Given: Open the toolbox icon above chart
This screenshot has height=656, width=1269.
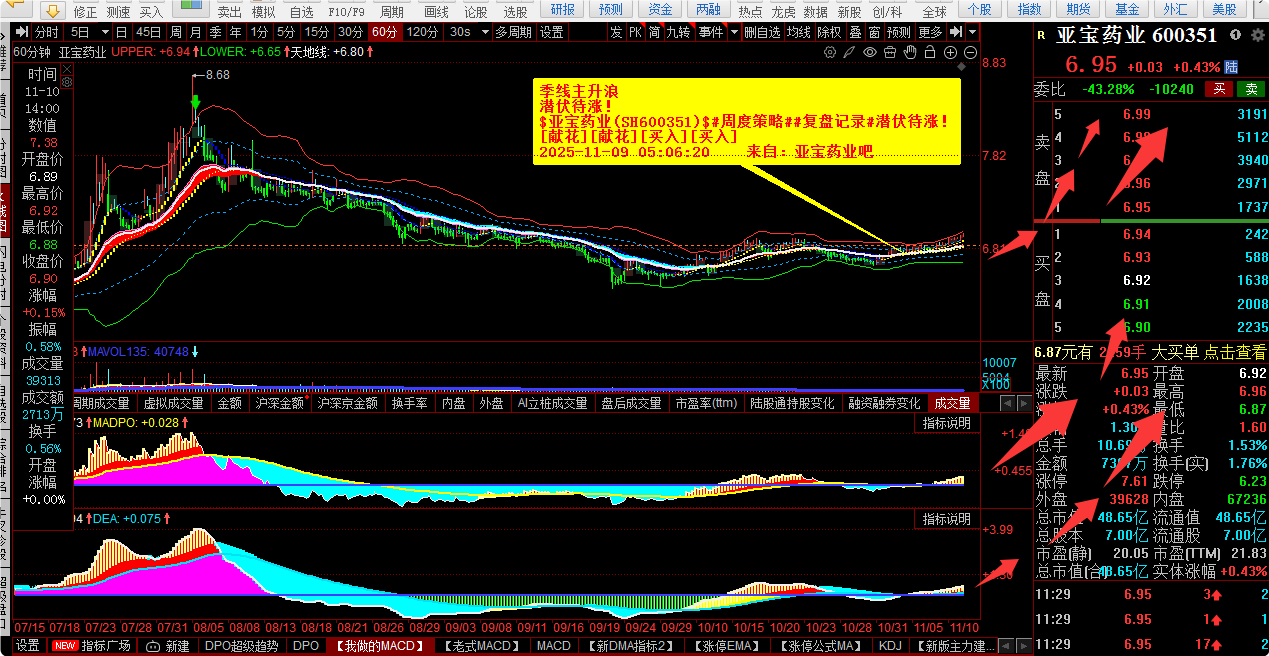Looking at the screenshot, I should 890,52.
